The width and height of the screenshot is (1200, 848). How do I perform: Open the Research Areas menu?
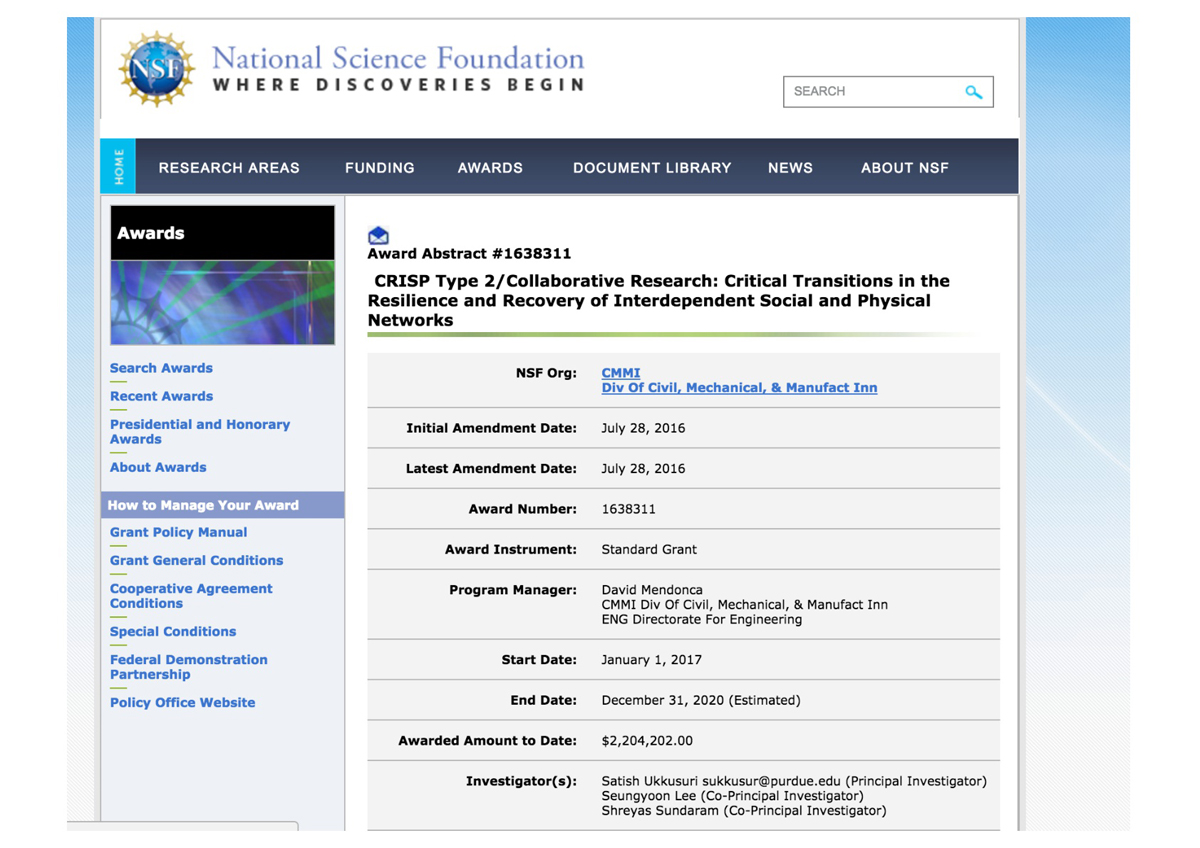tap(229, 168)
